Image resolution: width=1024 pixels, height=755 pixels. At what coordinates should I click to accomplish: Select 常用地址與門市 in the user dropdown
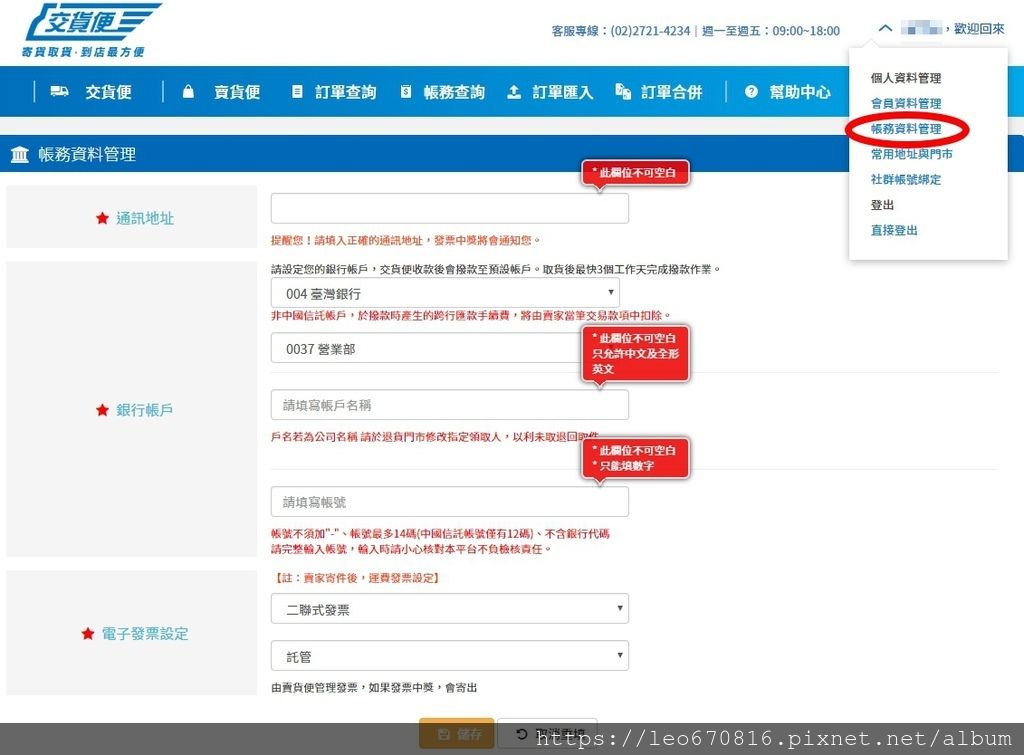(912, 154)
